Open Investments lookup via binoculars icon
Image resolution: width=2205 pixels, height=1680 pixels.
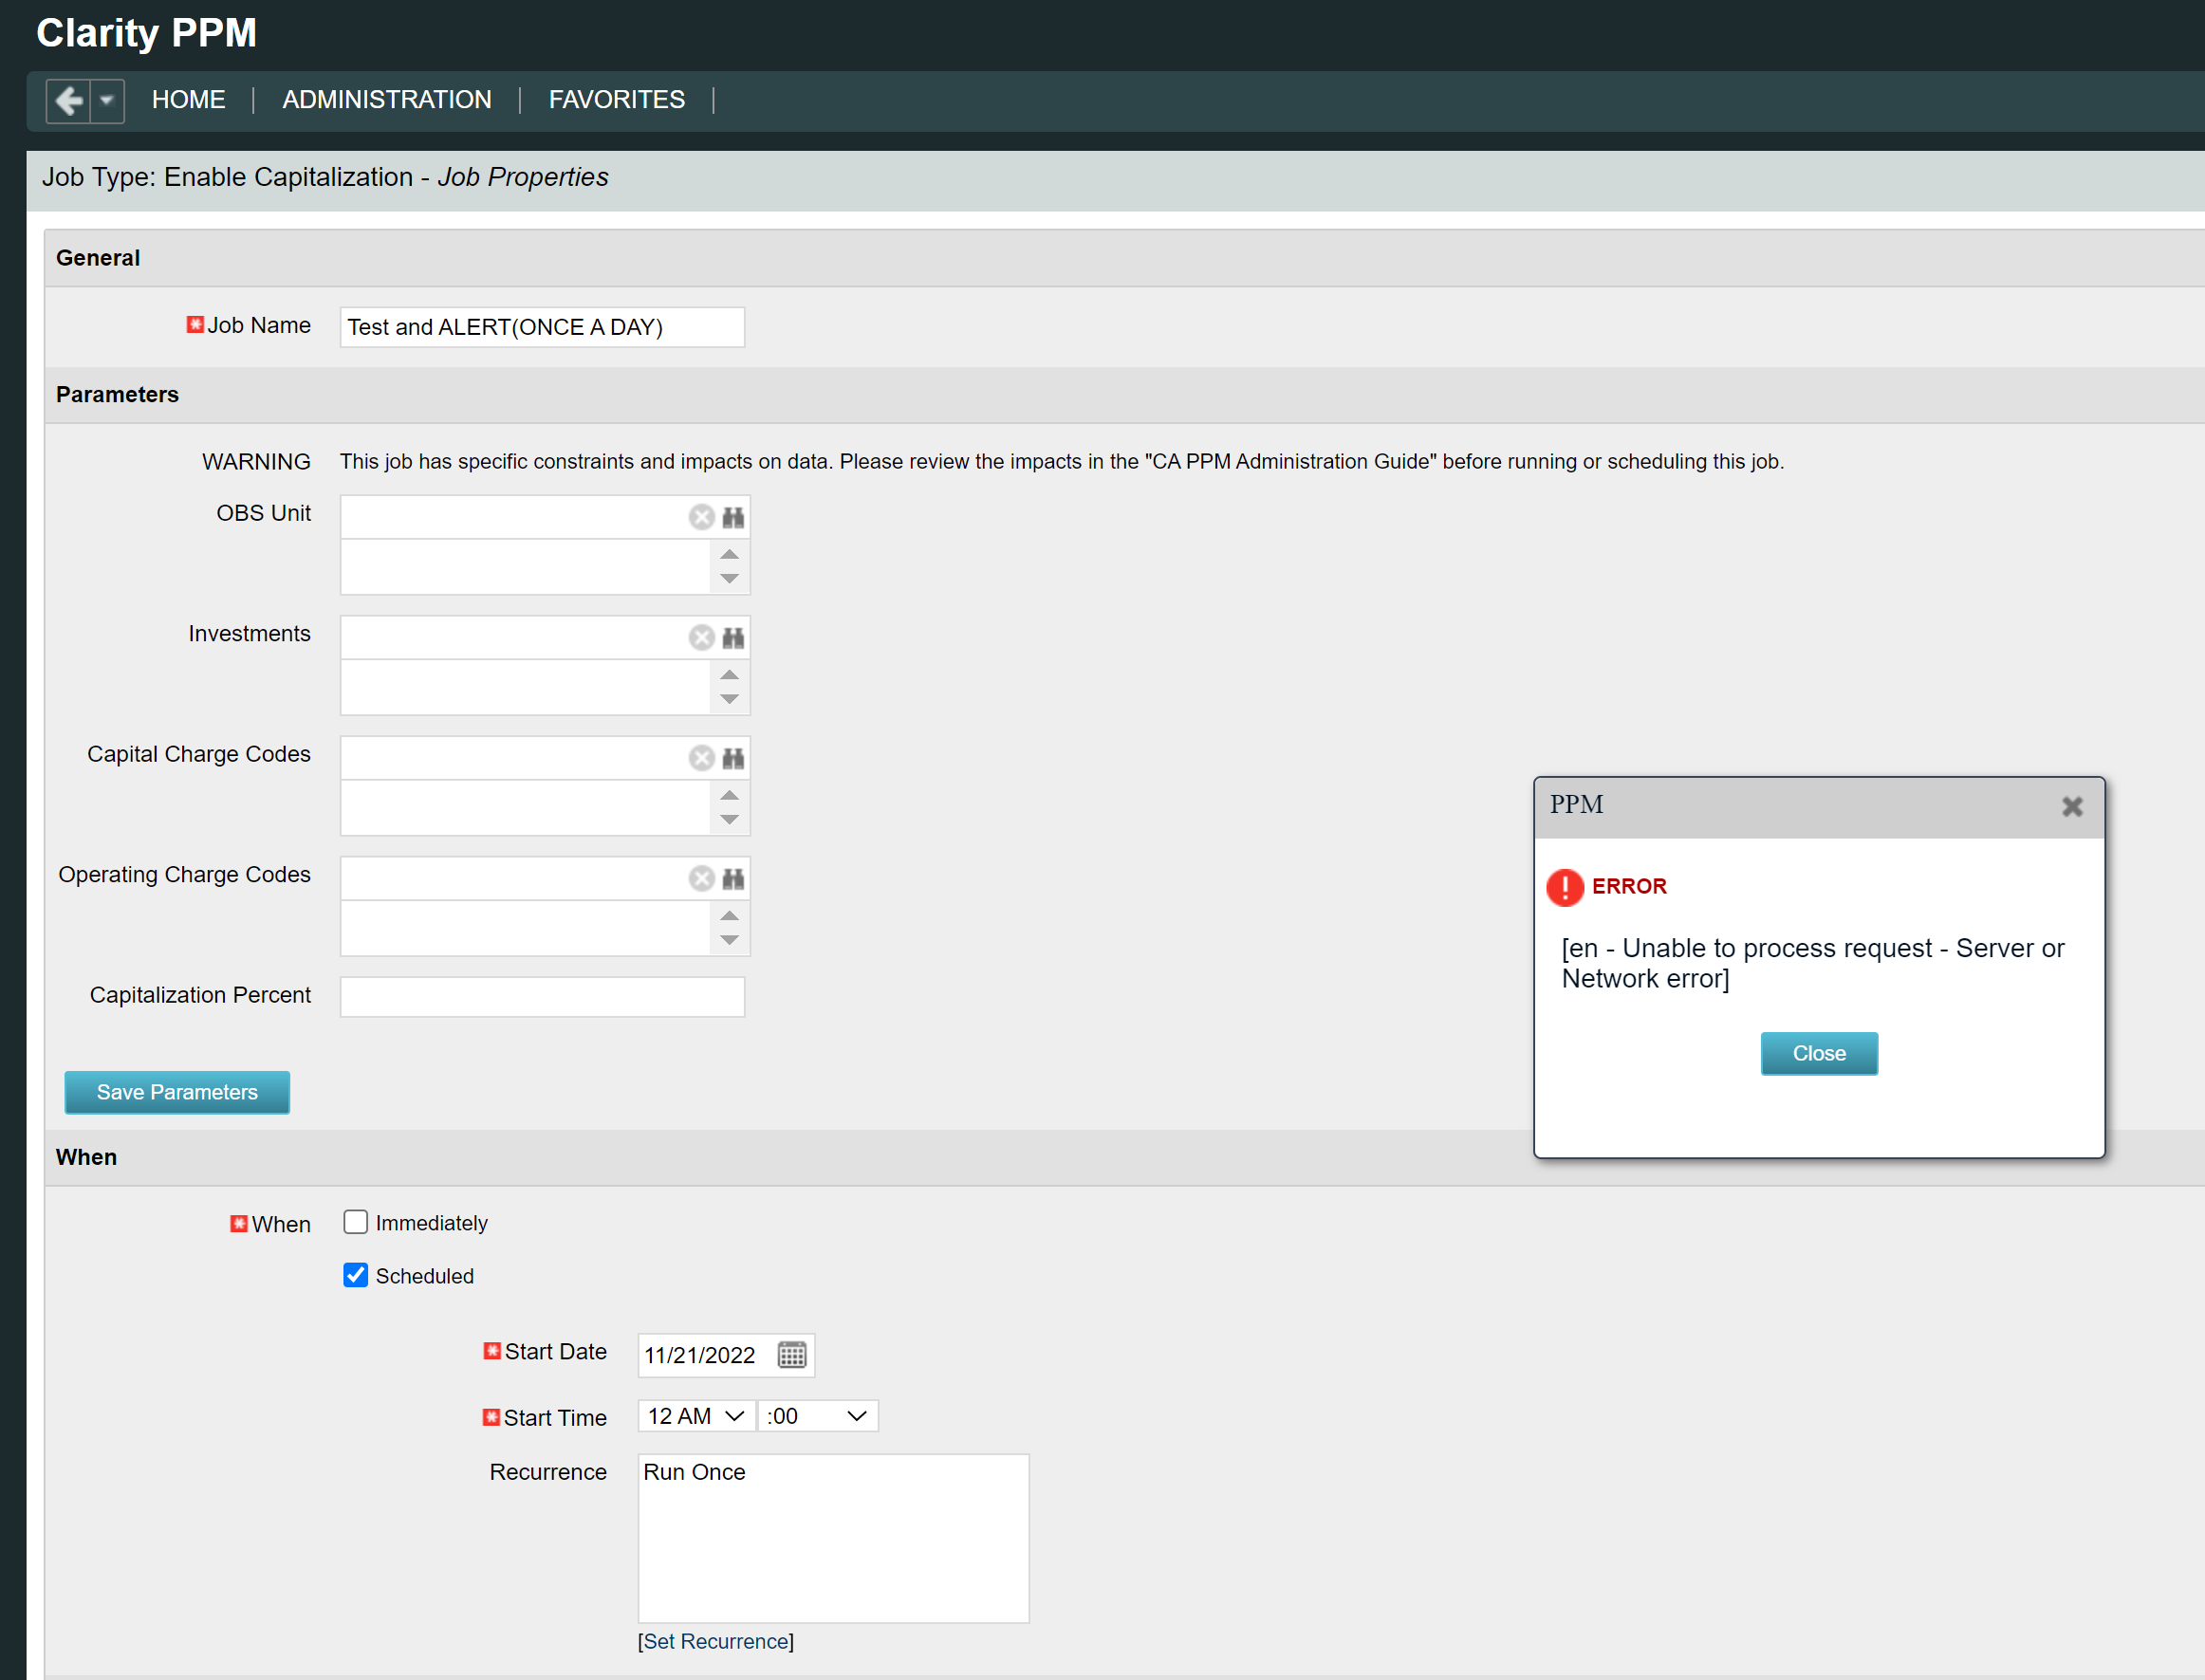(x=733, y=638)
